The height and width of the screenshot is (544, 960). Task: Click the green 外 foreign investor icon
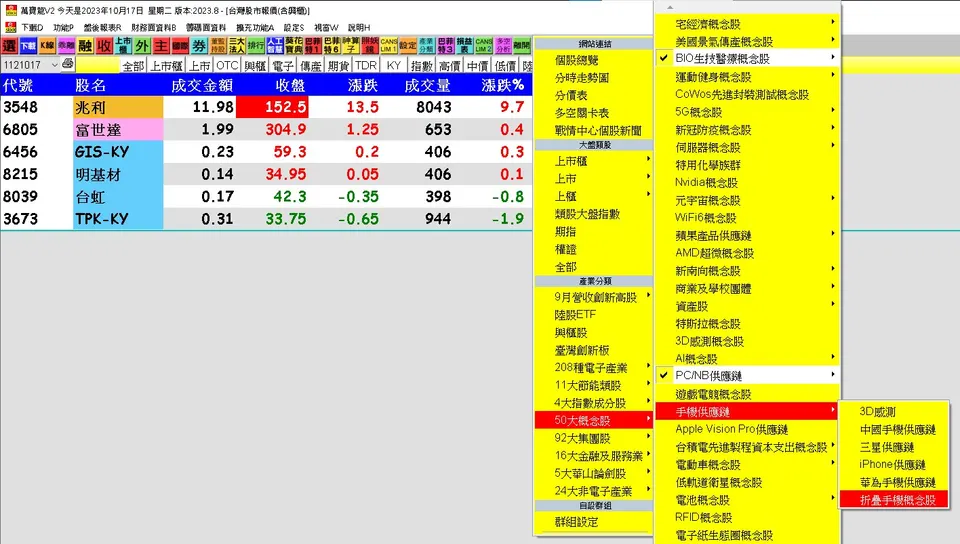(x=142, y=46)
